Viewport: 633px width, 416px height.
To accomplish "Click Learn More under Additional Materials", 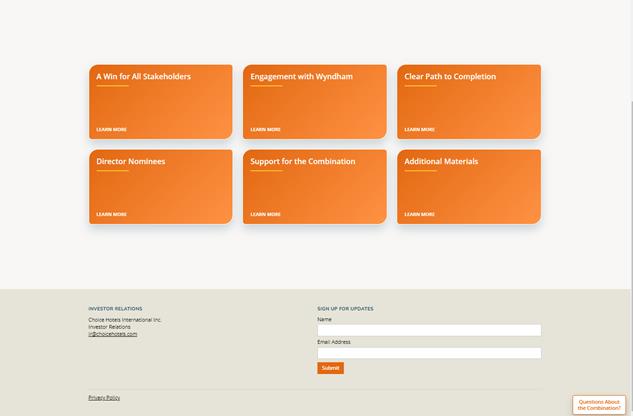I will pos(419,214).
